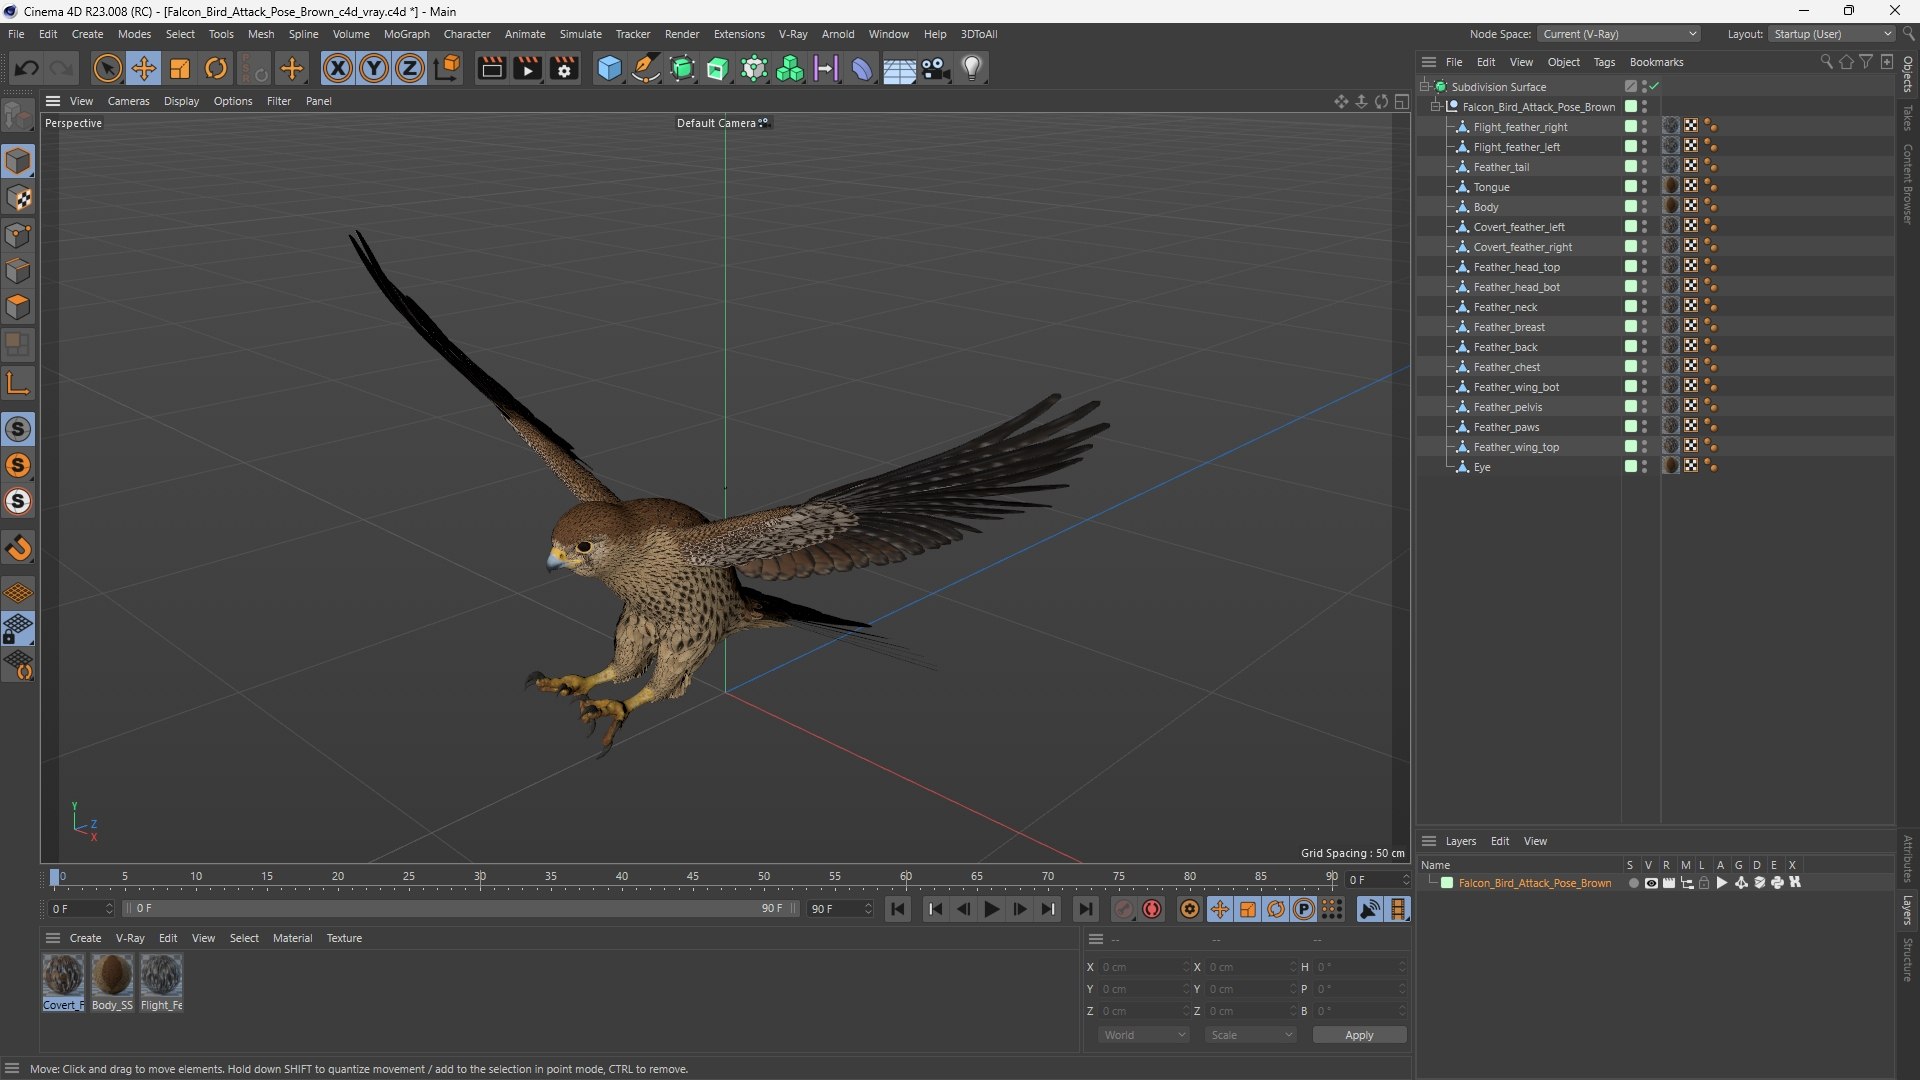The image size is (1920, 1080).
Task: Toggle X axis lock
Action: point(338,68)
